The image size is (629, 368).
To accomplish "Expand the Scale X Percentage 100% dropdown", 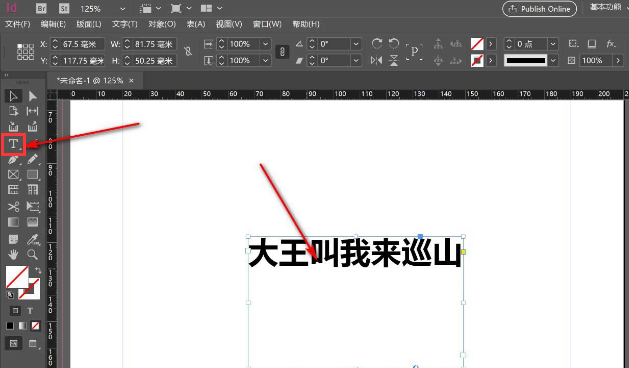I will click(265, 44).
